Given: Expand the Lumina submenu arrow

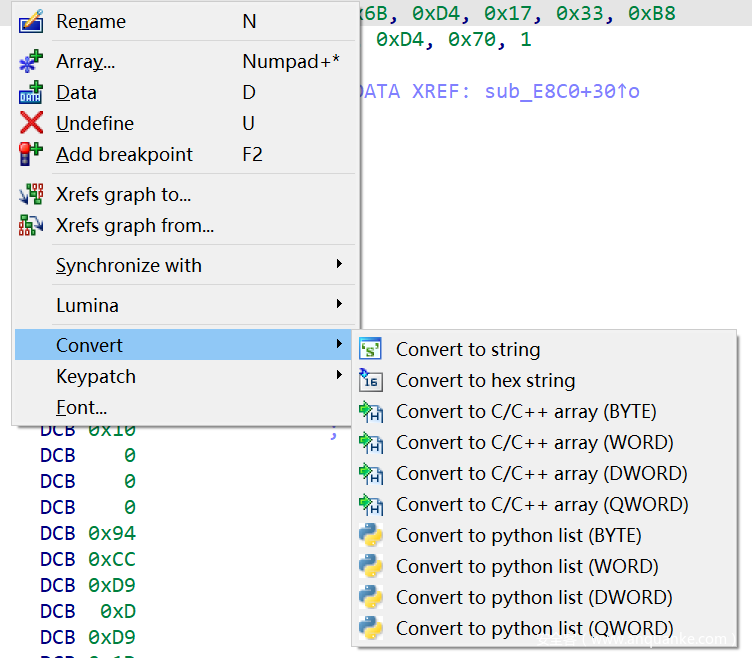Looking at the screenshot, I should [339, 304].
